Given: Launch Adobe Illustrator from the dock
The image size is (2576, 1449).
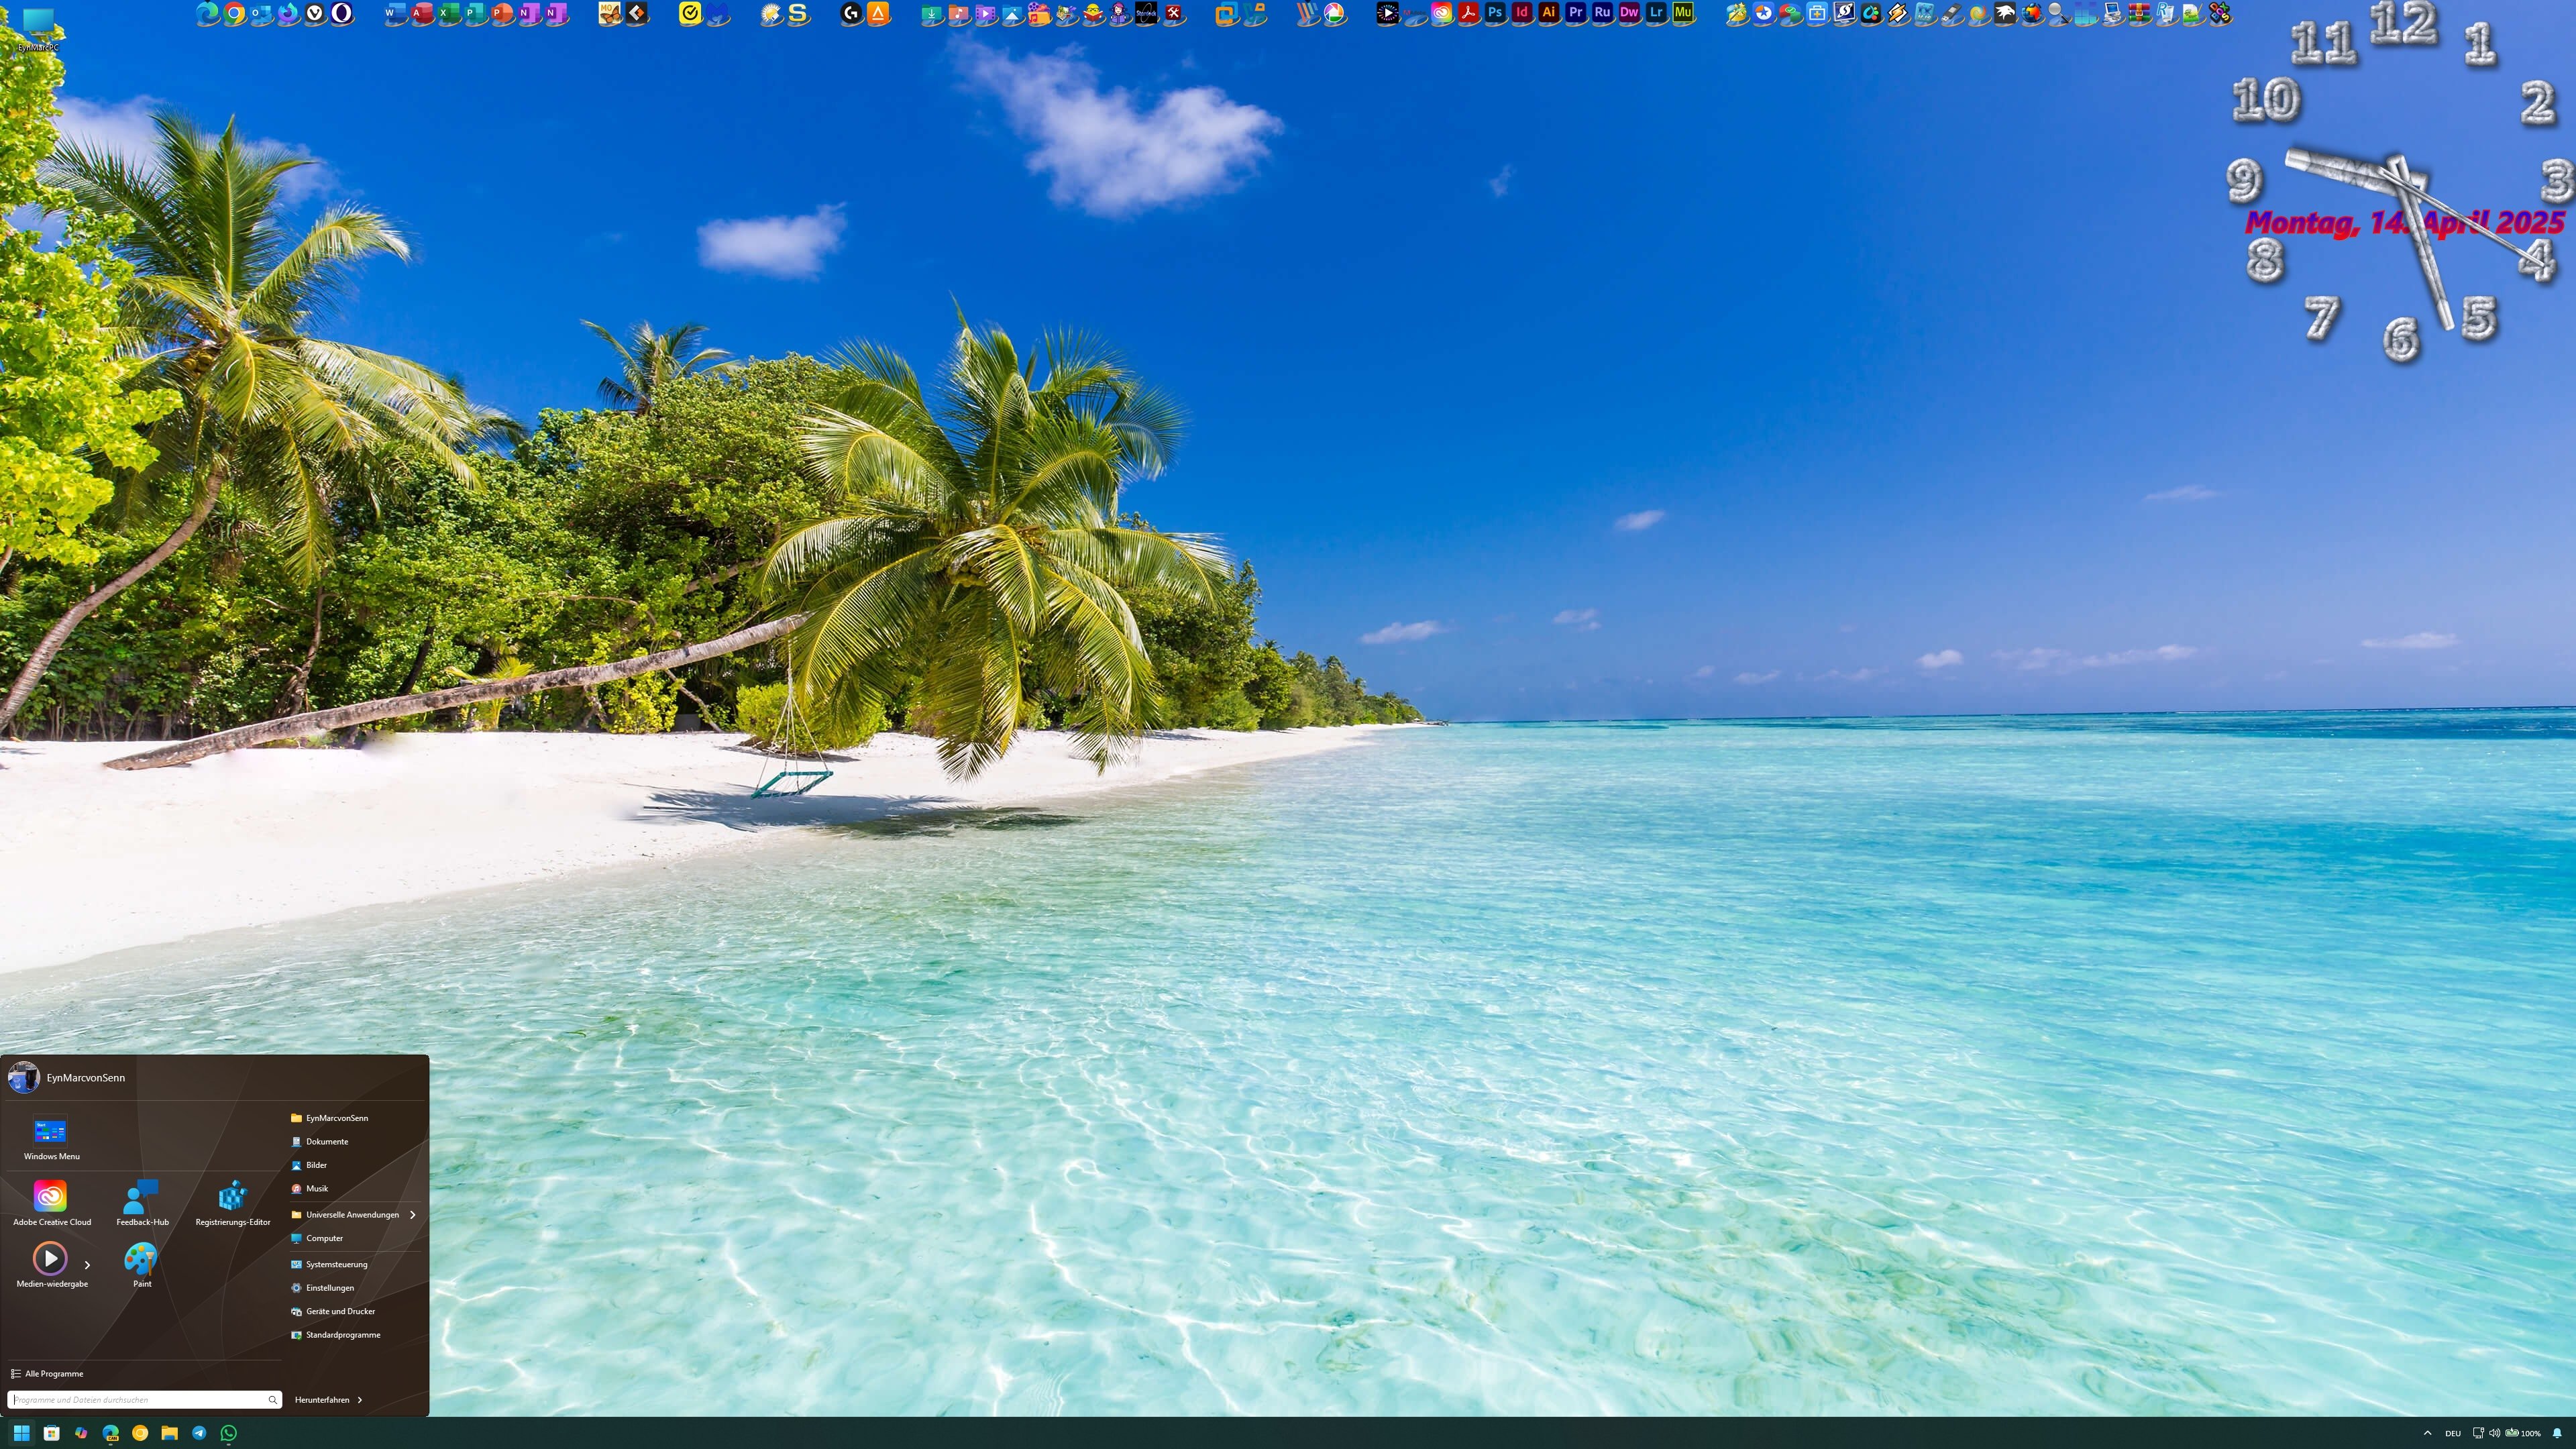Looking at the screenshot, I should [1548, 13].
